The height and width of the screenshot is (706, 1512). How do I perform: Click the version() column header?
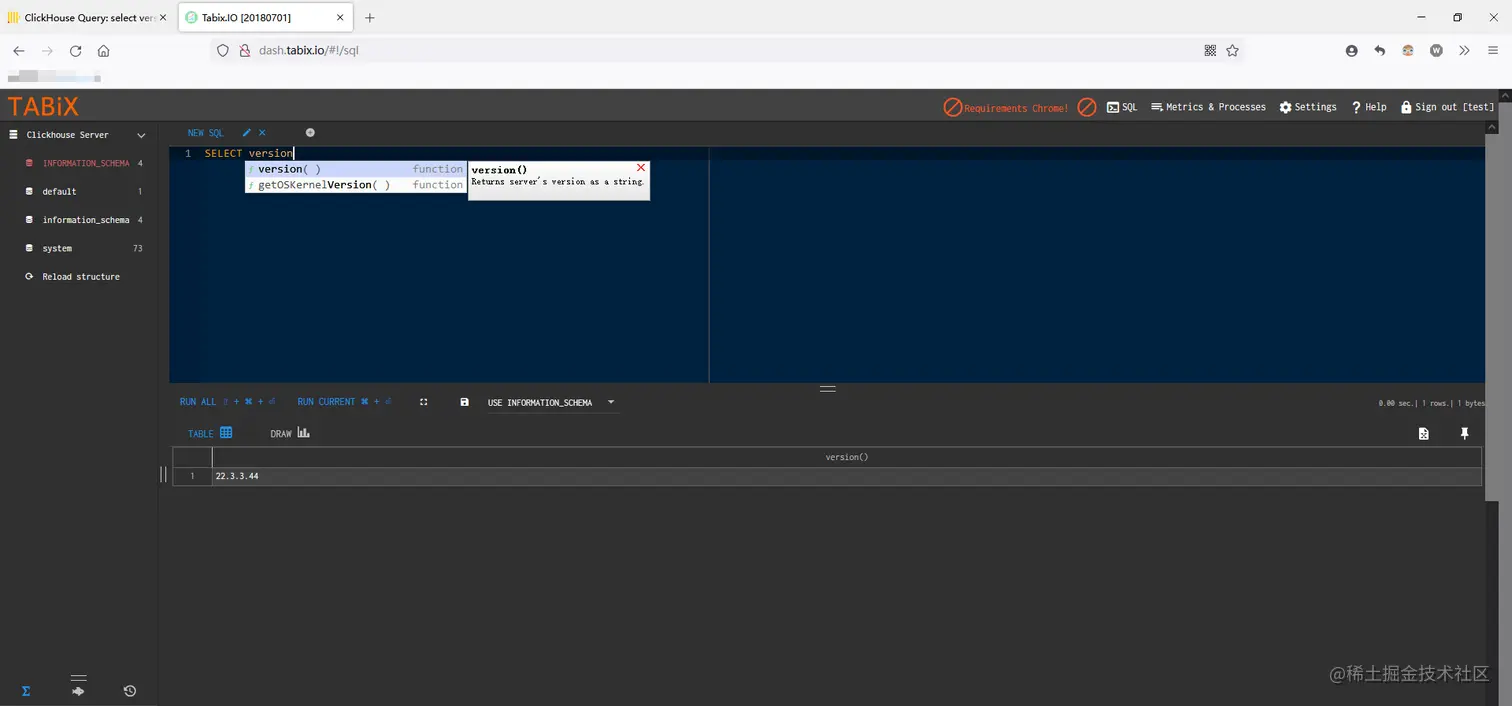pyautogui.click(x=846, y=457)
